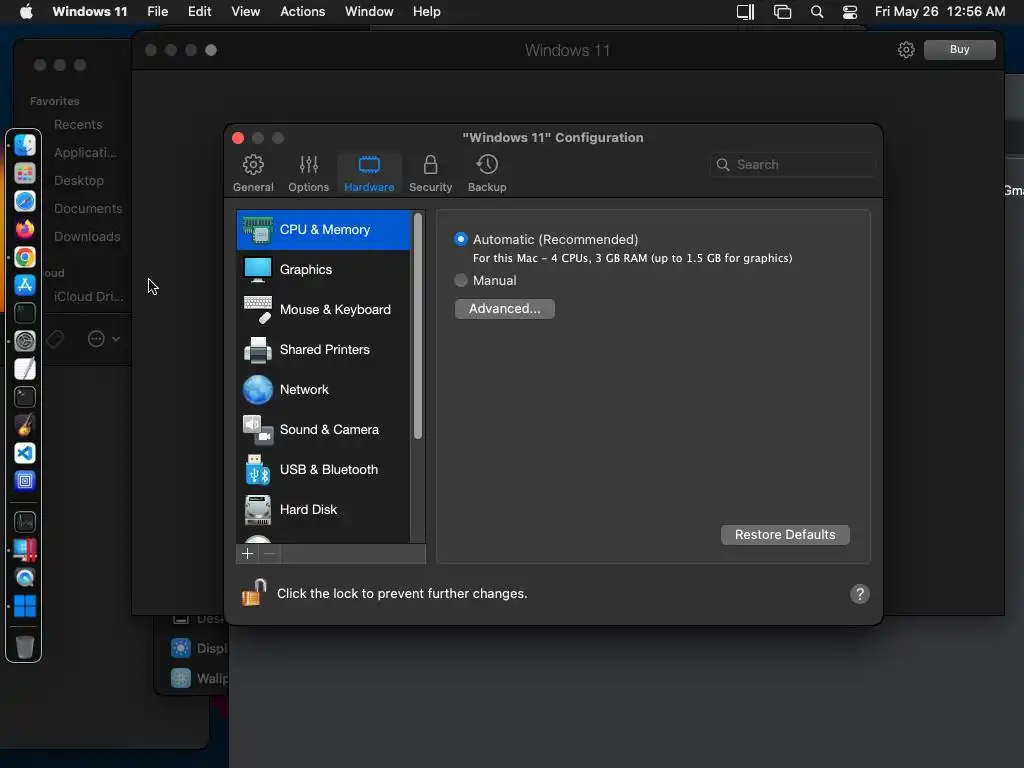Select Mouse & Keyboard settings

323,310
